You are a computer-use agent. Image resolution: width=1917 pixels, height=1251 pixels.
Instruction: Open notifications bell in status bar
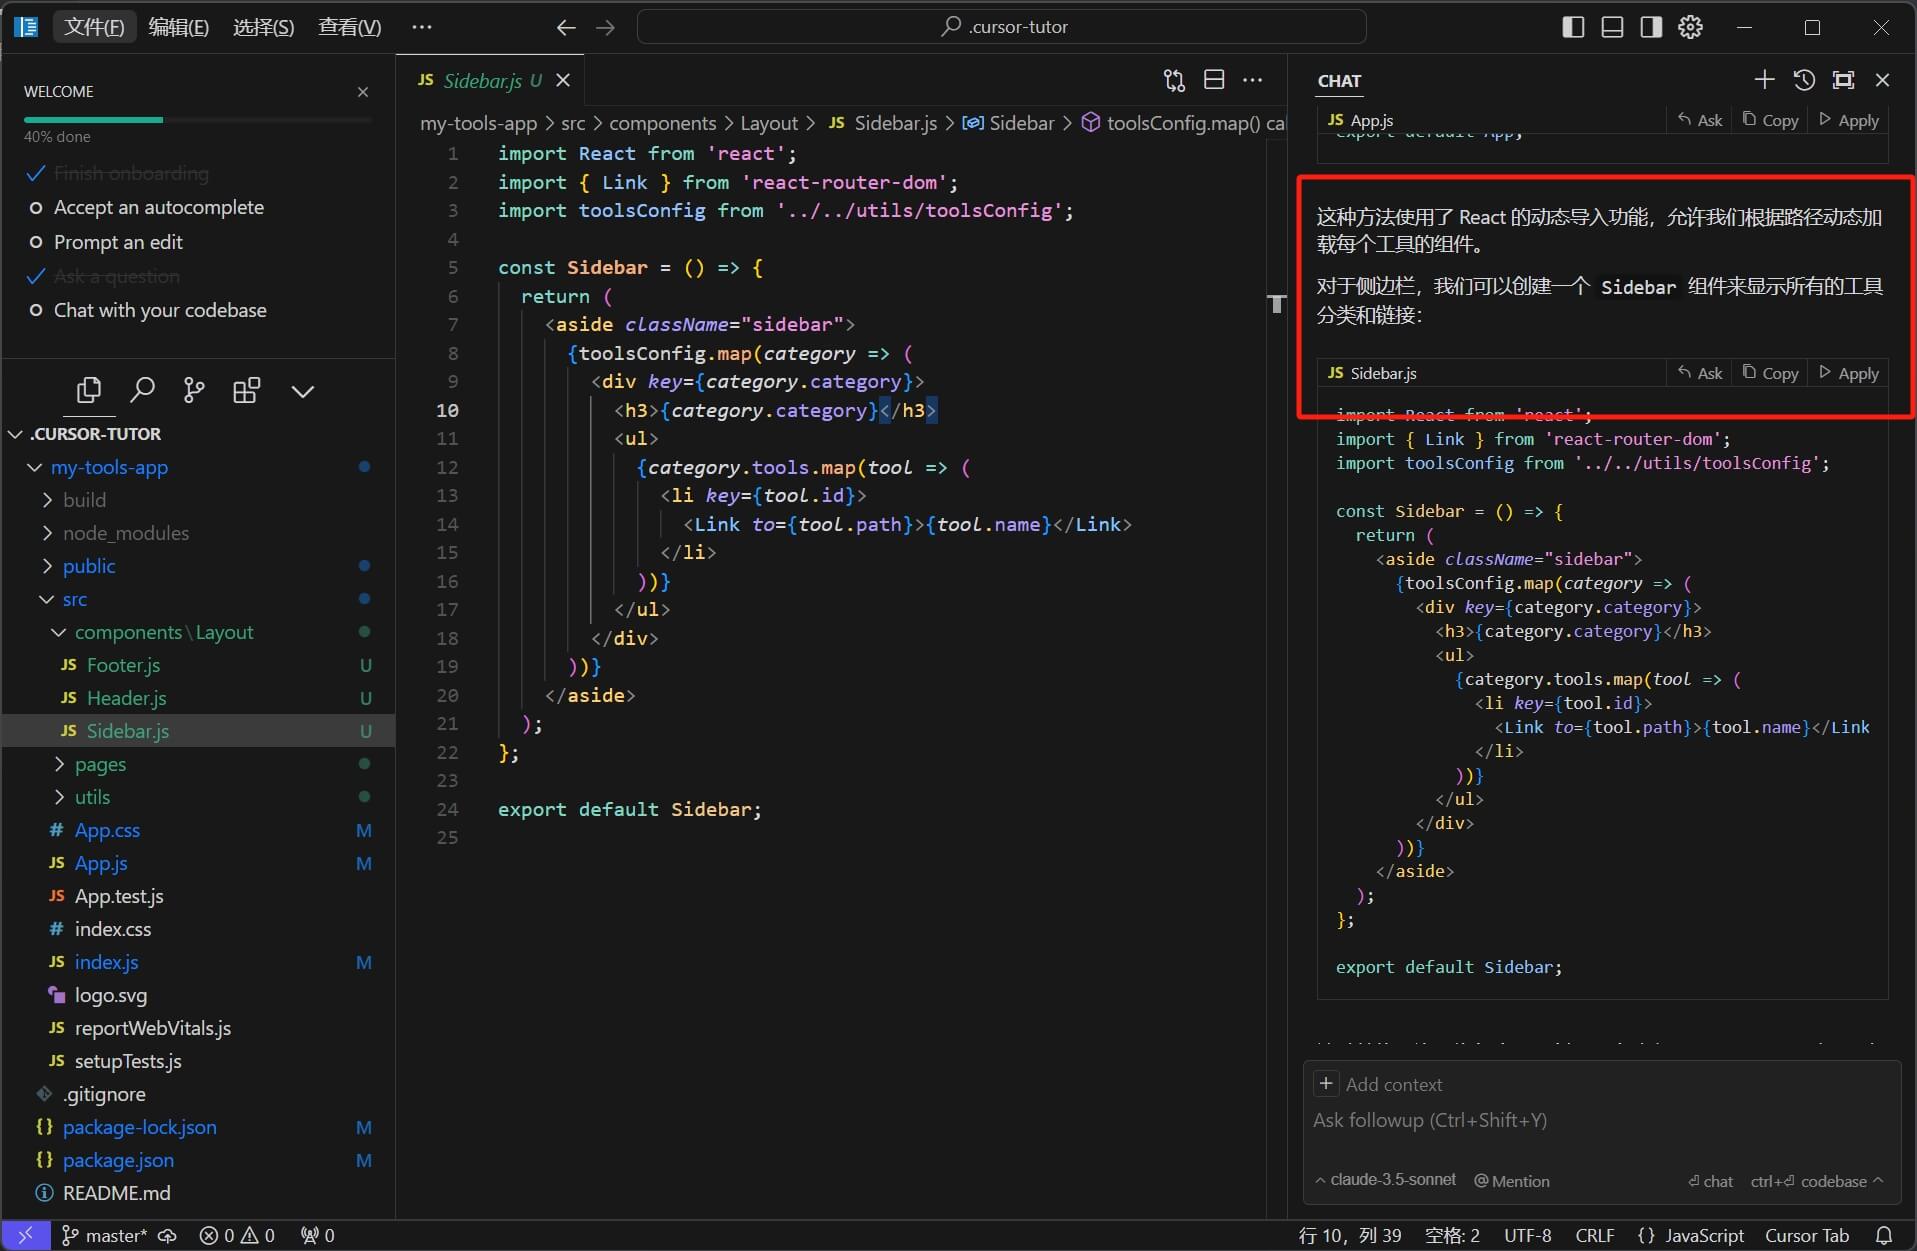[x=1883, y=1235]
